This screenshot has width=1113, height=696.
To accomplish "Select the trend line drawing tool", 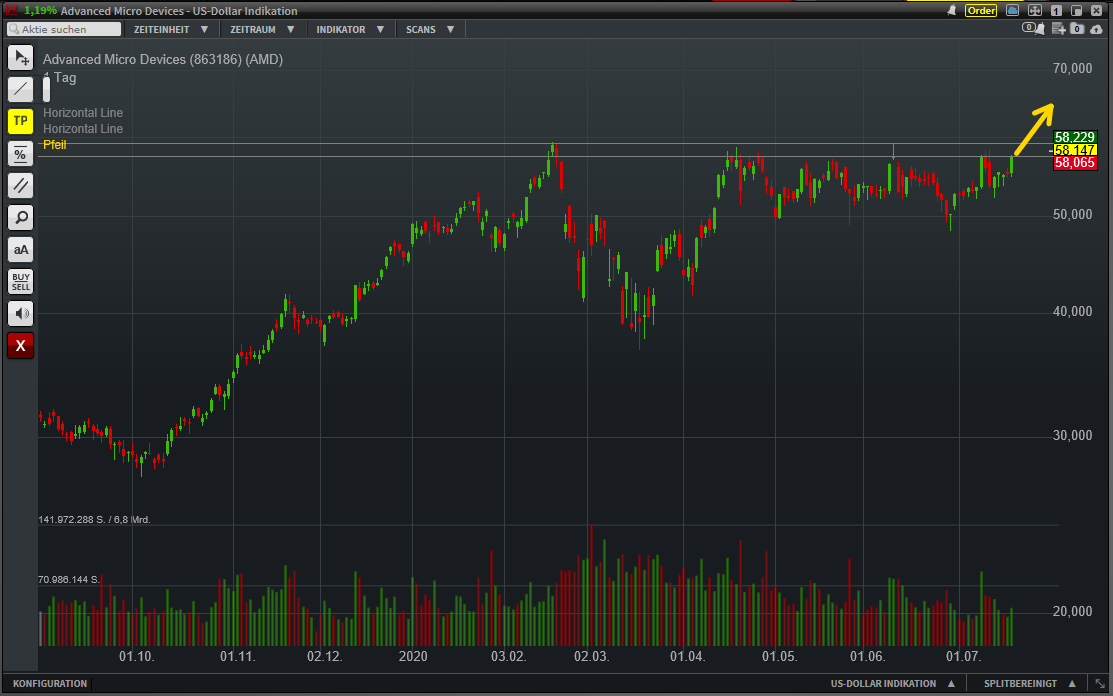I will click(x=21, y=89).
